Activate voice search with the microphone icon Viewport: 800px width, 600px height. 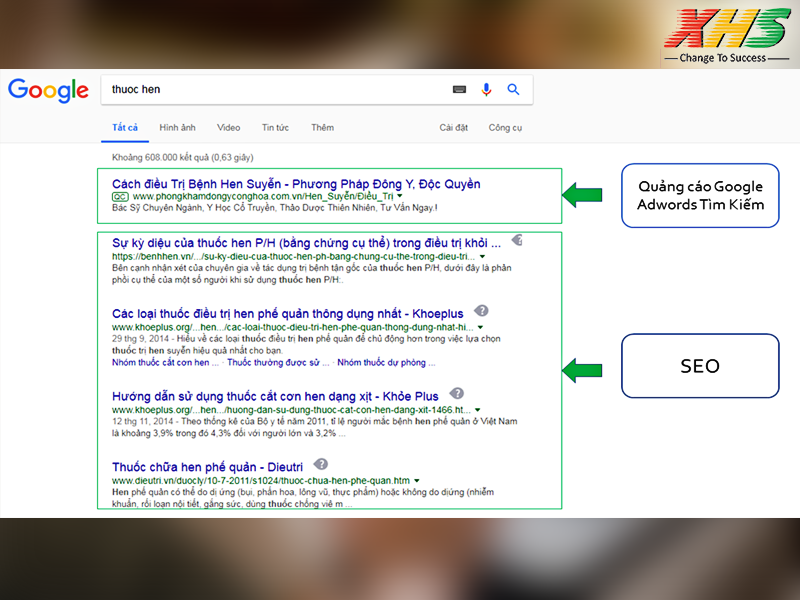pyautogui.click(x=487, y=90)
